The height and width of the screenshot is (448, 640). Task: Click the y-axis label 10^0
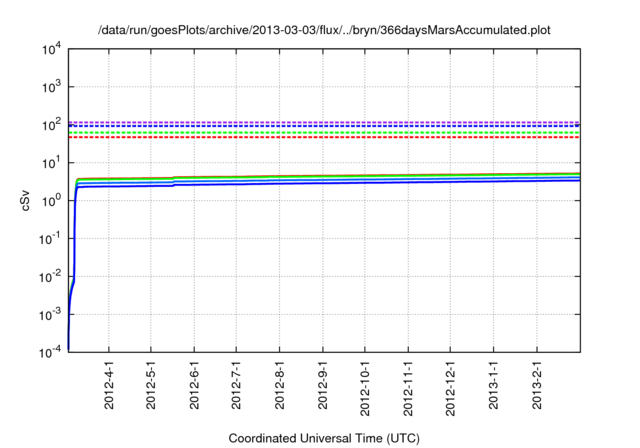tap(52, 200)
